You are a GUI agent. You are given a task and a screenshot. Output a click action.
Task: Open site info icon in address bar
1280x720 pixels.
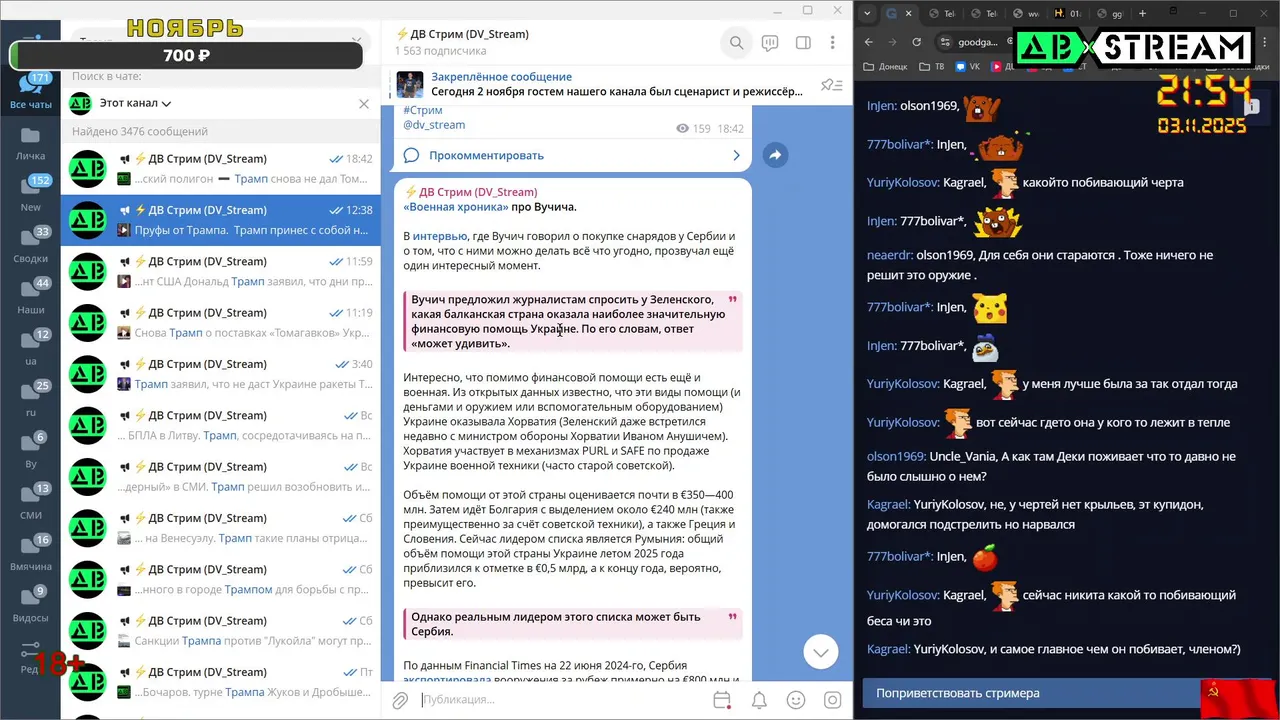pos(945,42)
